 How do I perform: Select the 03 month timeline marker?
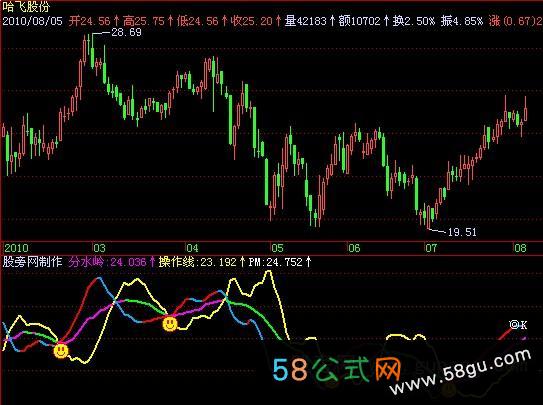tap(99, 248)
